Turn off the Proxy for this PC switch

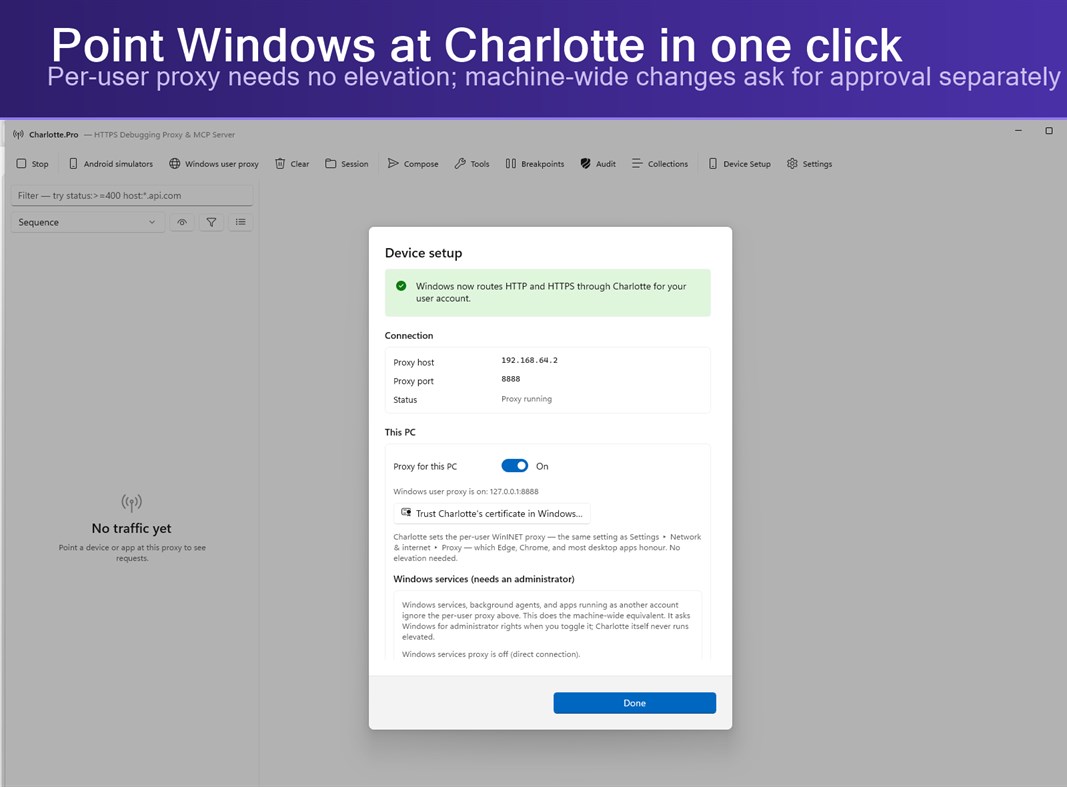click(x=514, y=466)
